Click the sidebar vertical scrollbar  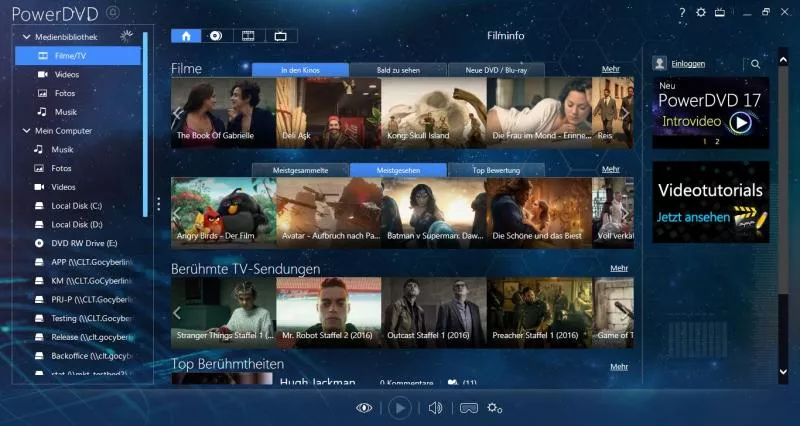[x=145, y=124]
